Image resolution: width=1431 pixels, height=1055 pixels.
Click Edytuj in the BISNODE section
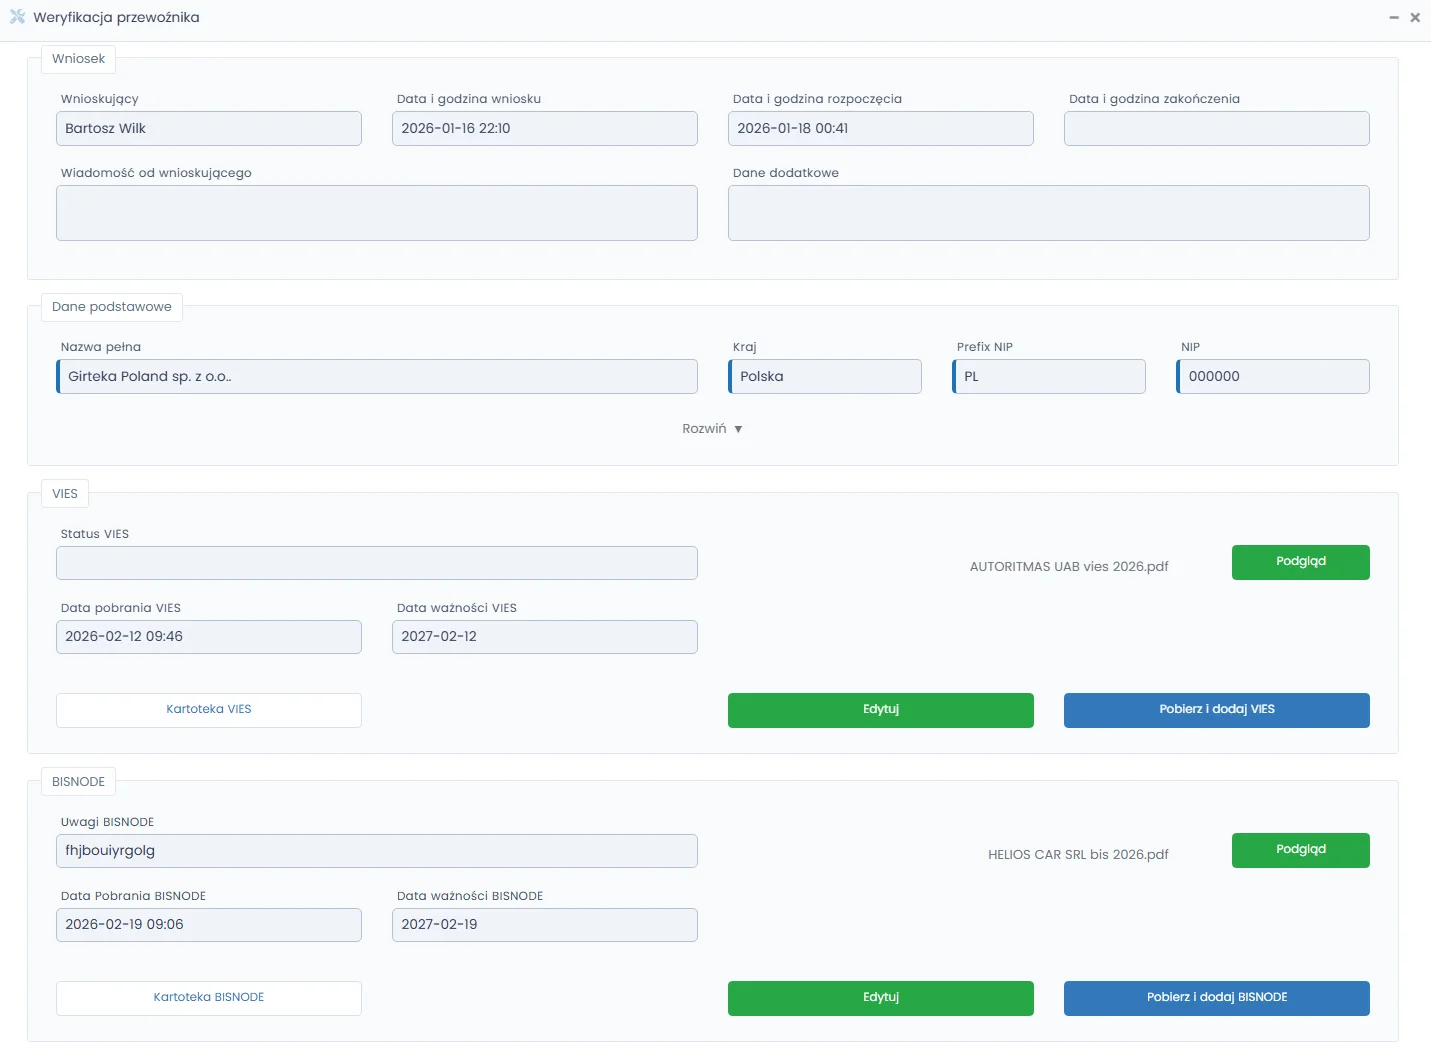coord(880,998)
